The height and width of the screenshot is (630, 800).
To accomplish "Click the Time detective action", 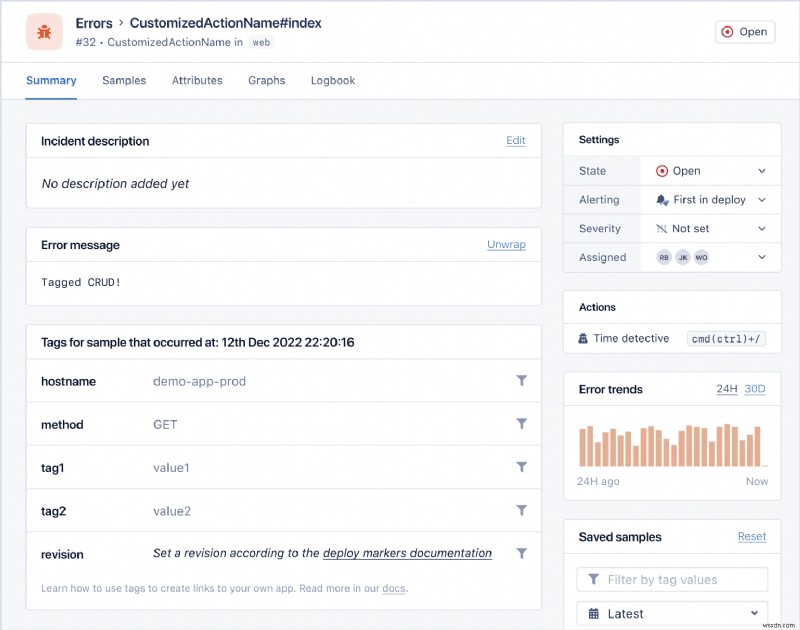I will (x=623, y=338).
